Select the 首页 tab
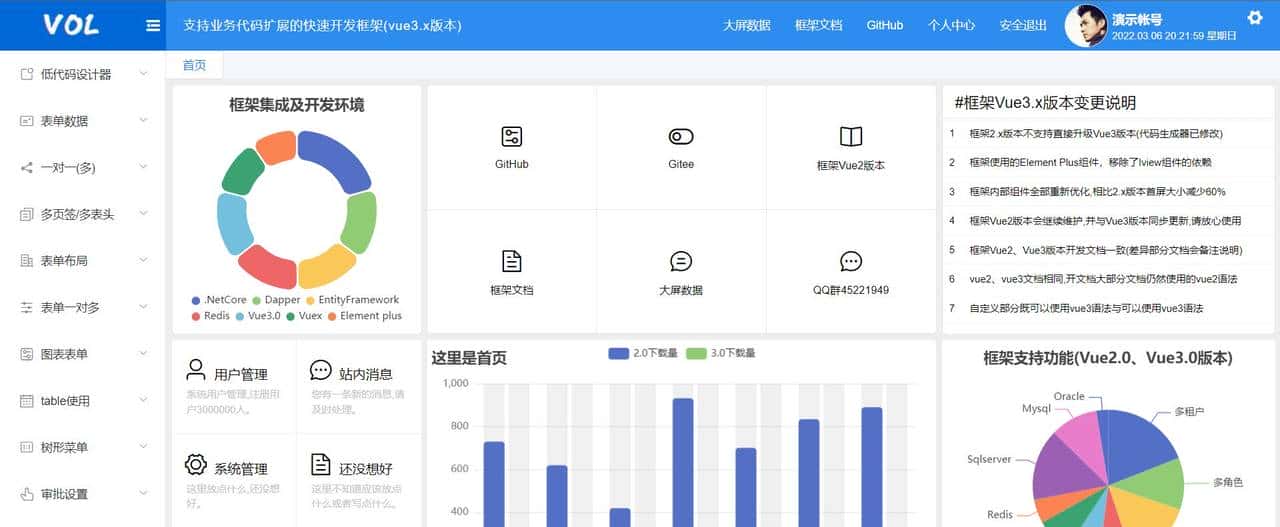This screenshot has height=527, width=1280. (x=194, y=65)
